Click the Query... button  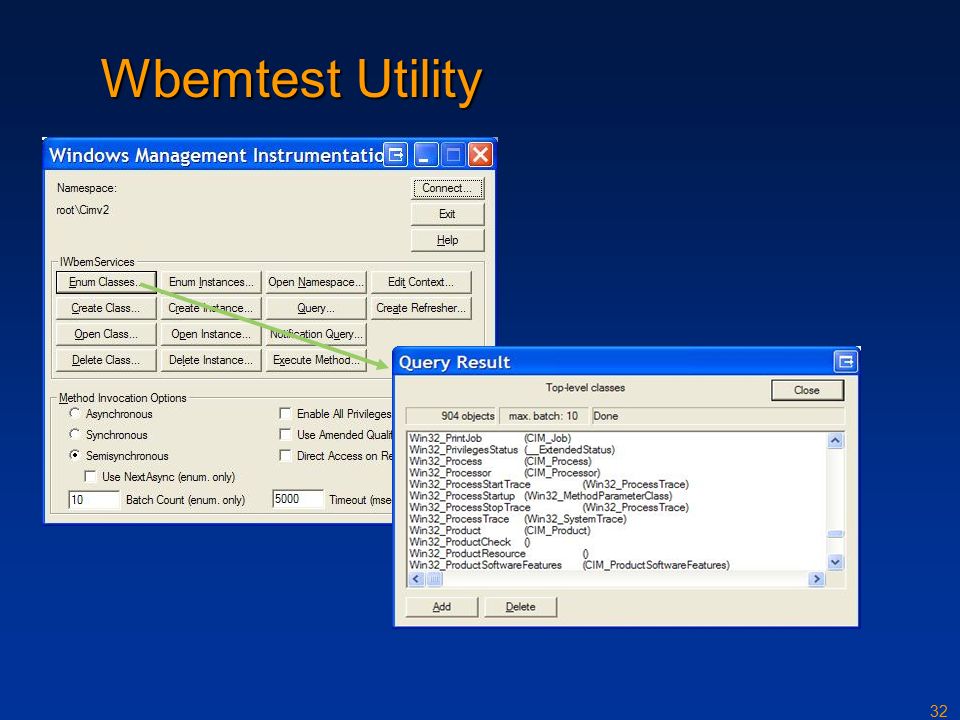coord(316,308)
